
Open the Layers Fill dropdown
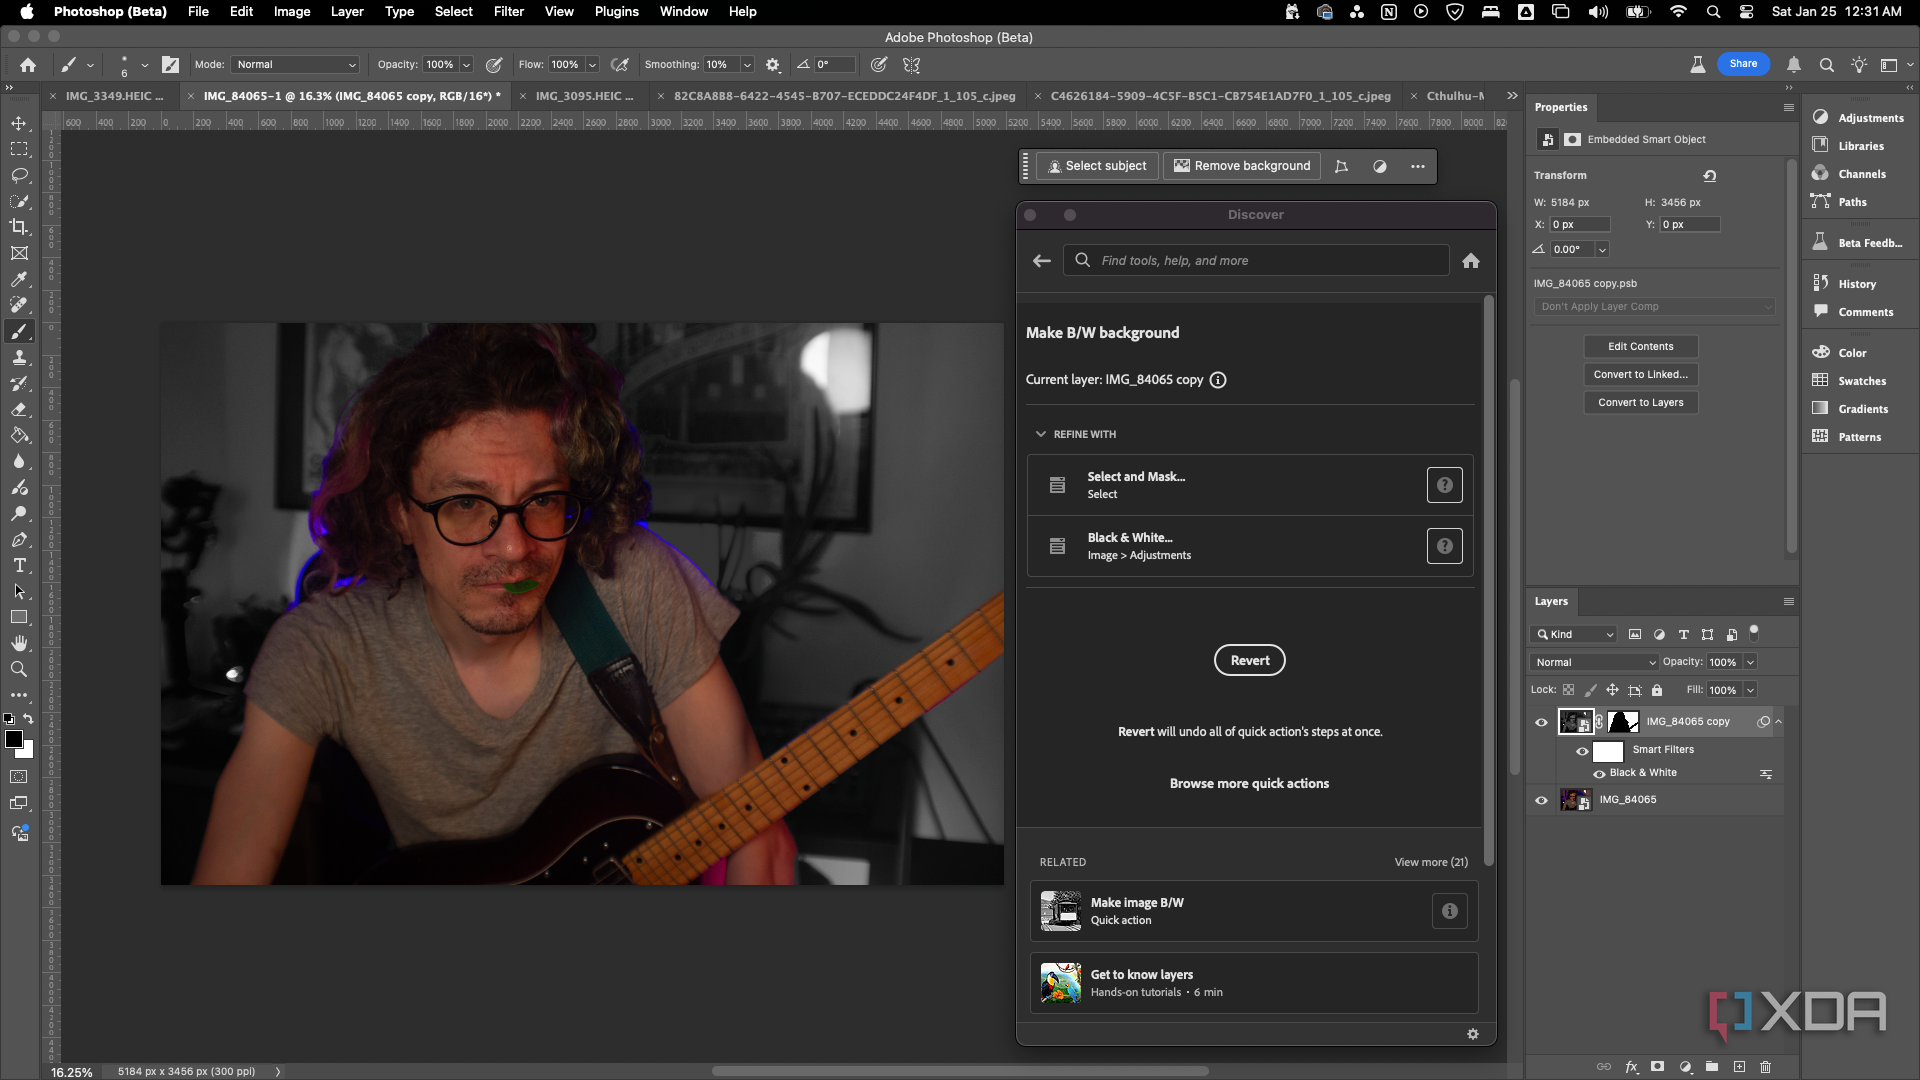pos(1750,690)
